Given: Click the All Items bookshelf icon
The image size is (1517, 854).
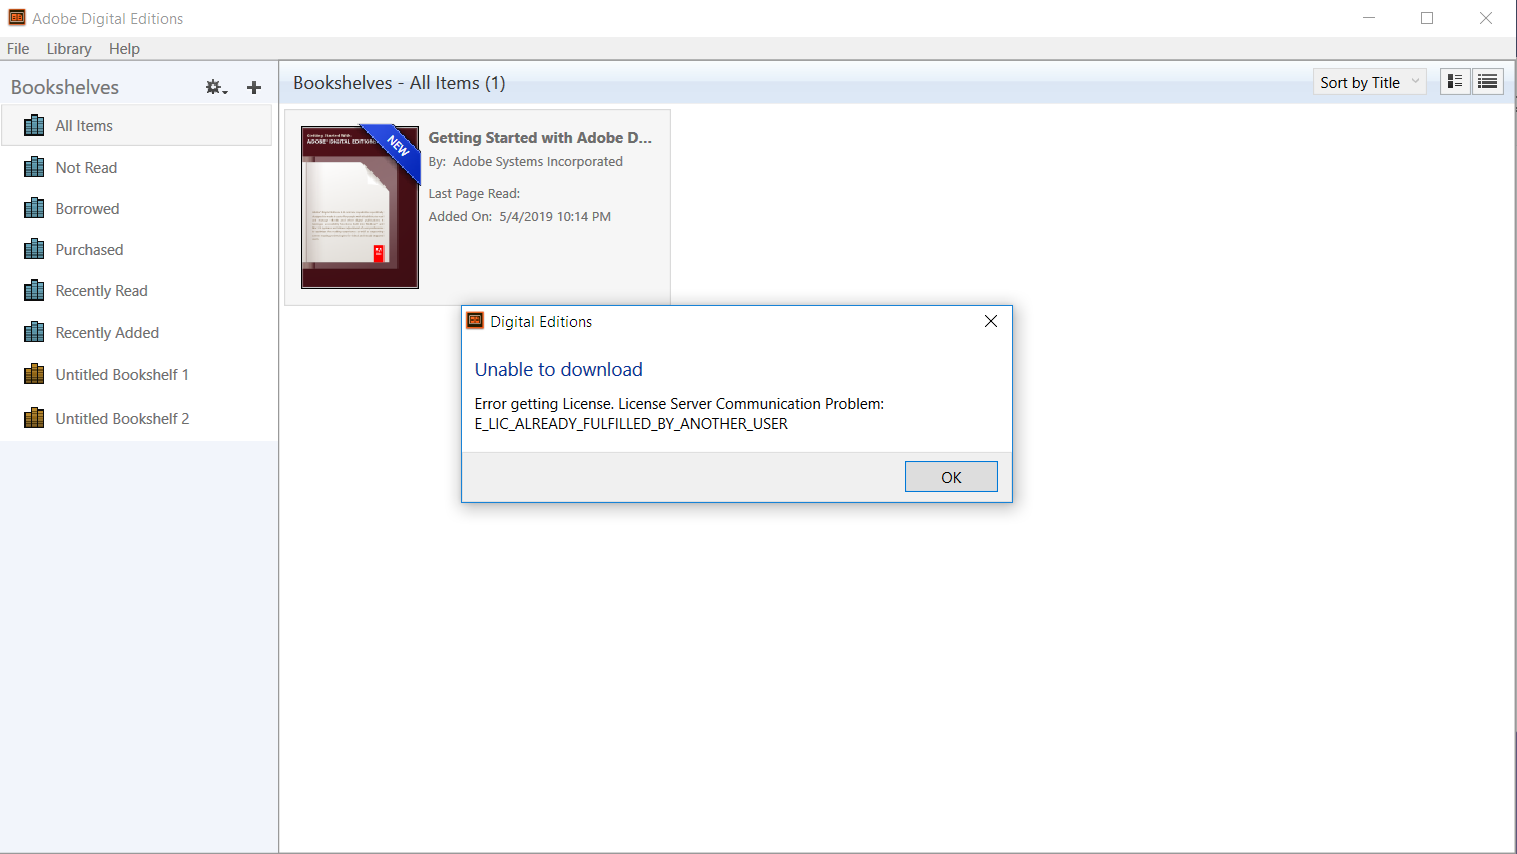Looking at the screenshot, I should point(34,125).
